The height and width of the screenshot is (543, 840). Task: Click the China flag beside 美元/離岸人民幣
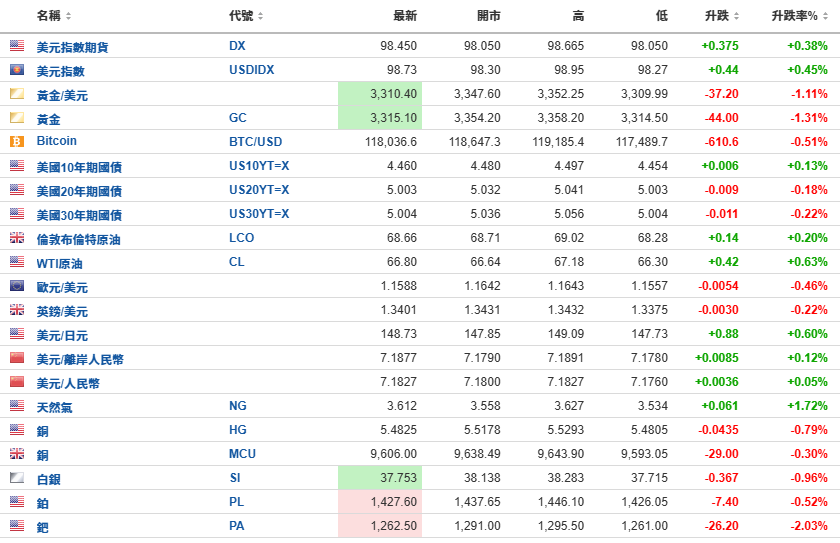17,357
